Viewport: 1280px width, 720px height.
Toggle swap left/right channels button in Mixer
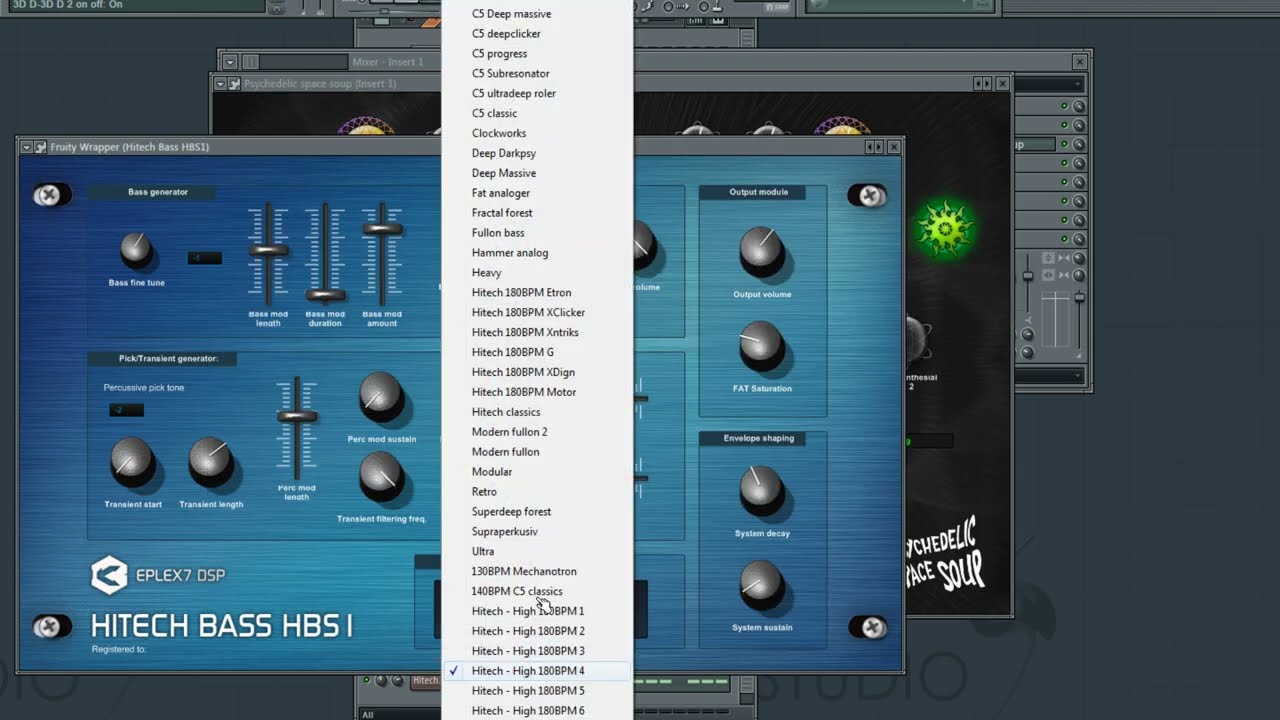1048,275
